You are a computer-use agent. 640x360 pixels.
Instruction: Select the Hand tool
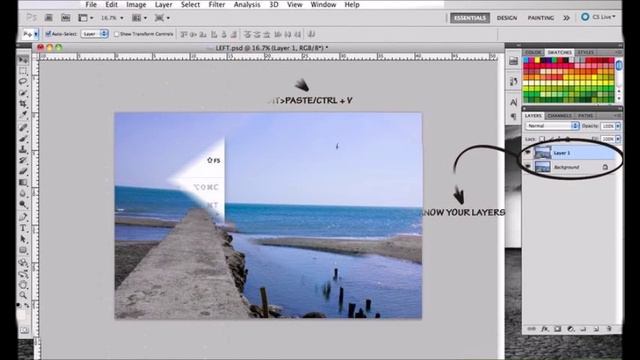[x=23, y=284]
